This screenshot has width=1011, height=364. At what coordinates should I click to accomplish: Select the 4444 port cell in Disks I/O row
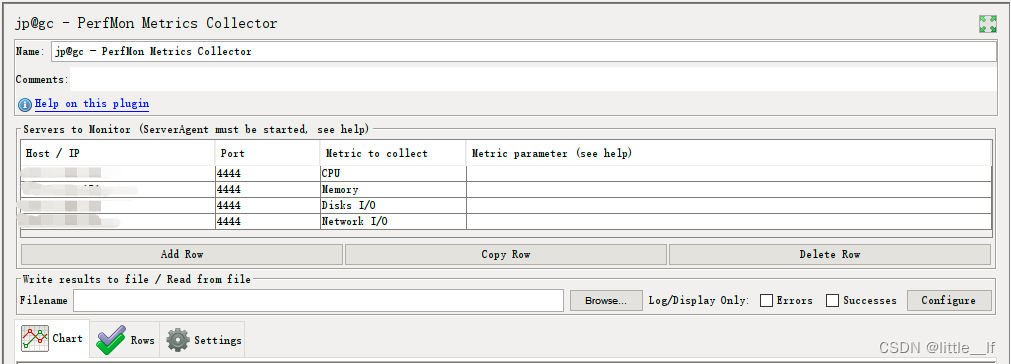click(267, 206)
